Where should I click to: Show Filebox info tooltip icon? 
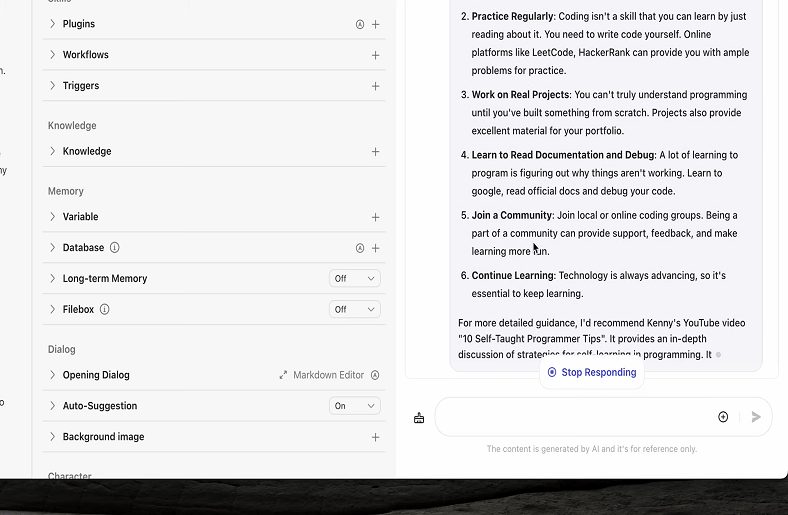point(105,310)
